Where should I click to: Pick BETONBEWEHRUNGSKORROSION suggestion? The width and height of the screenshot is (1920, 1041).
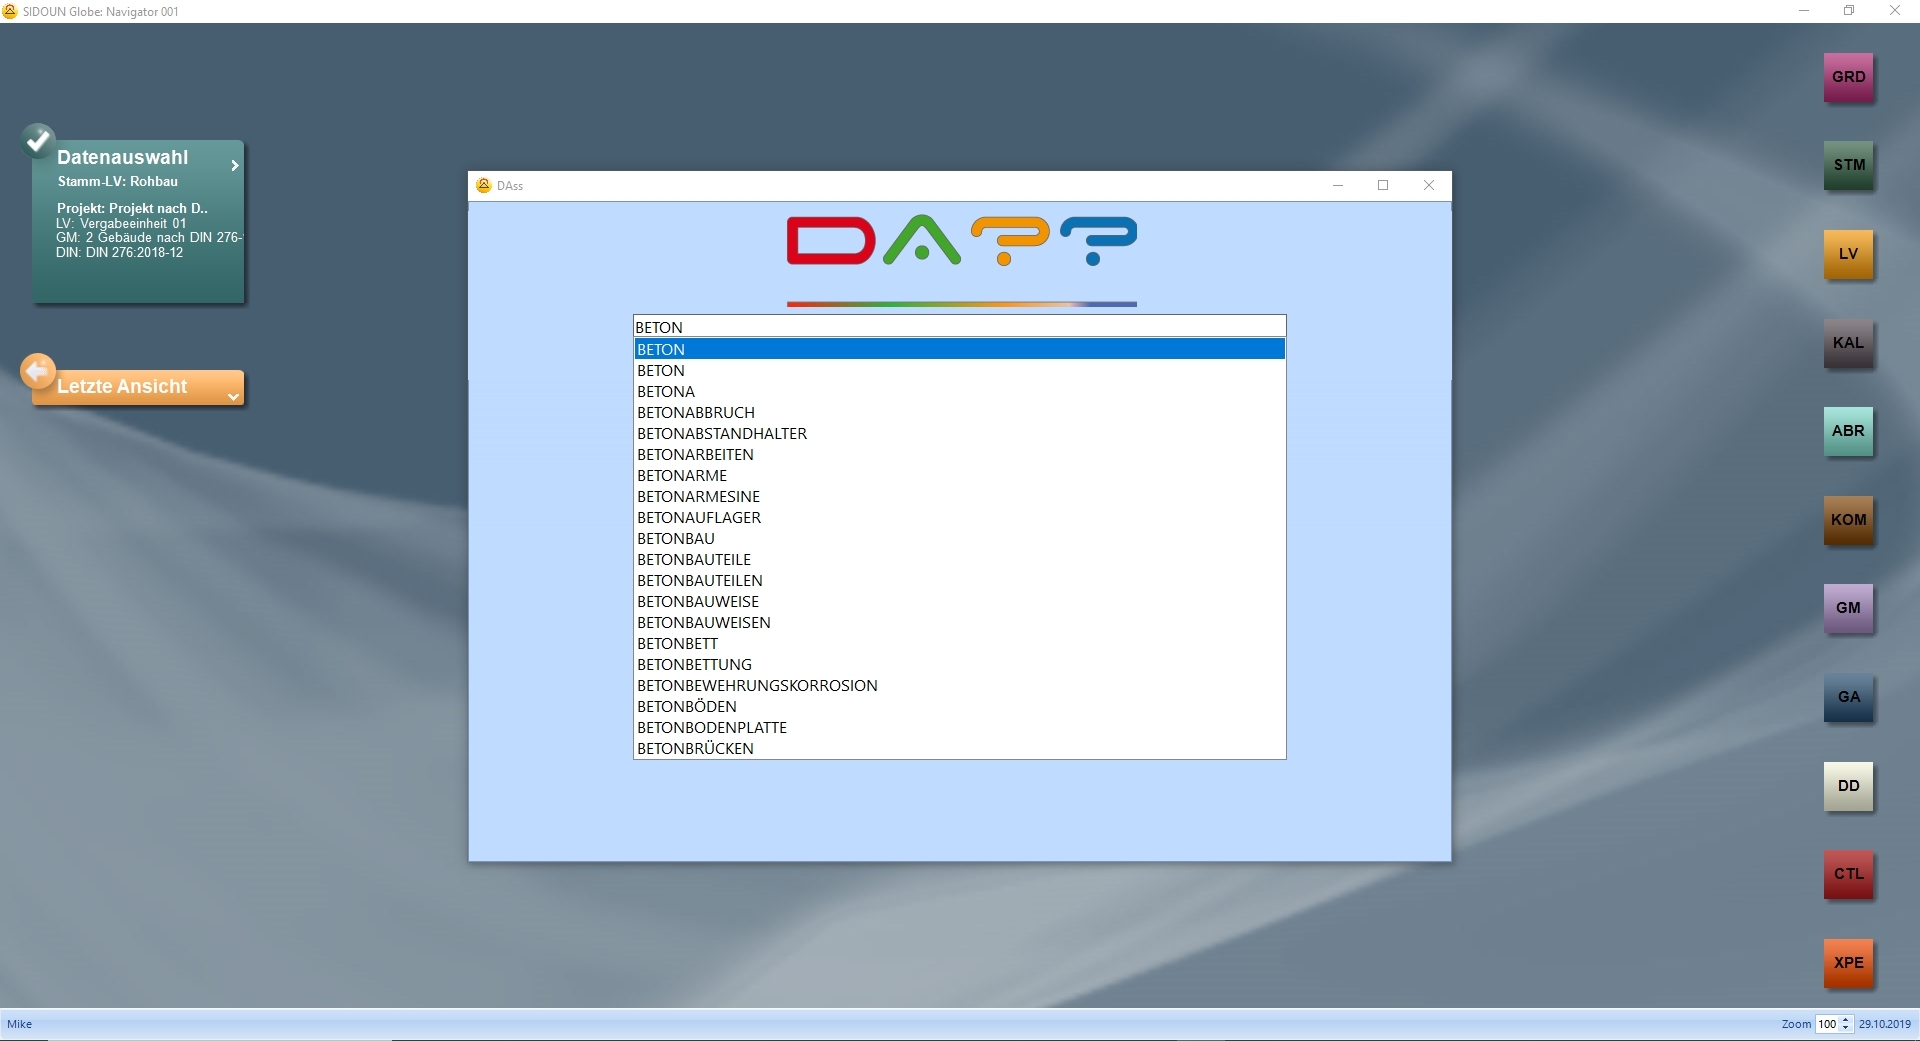click(x=960, y=685)
